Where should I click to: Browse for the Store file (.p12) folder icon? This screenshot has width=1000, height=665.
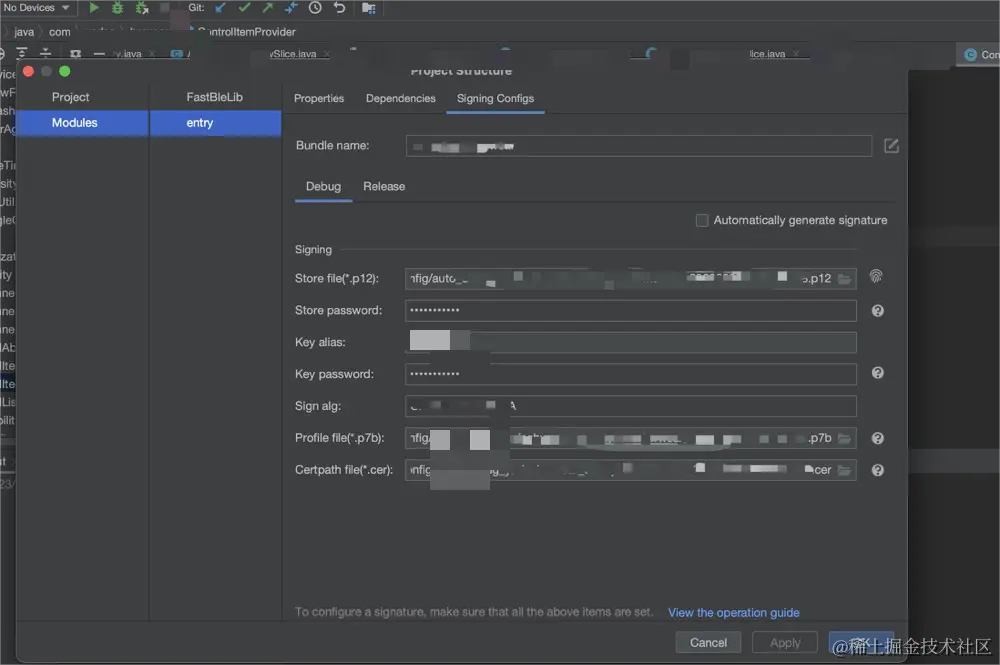[x=845, y=279]
